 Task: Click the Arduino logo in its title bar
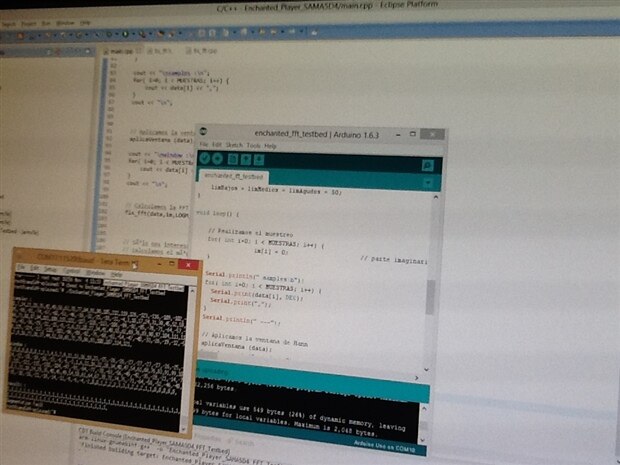(x=203, y=131)
